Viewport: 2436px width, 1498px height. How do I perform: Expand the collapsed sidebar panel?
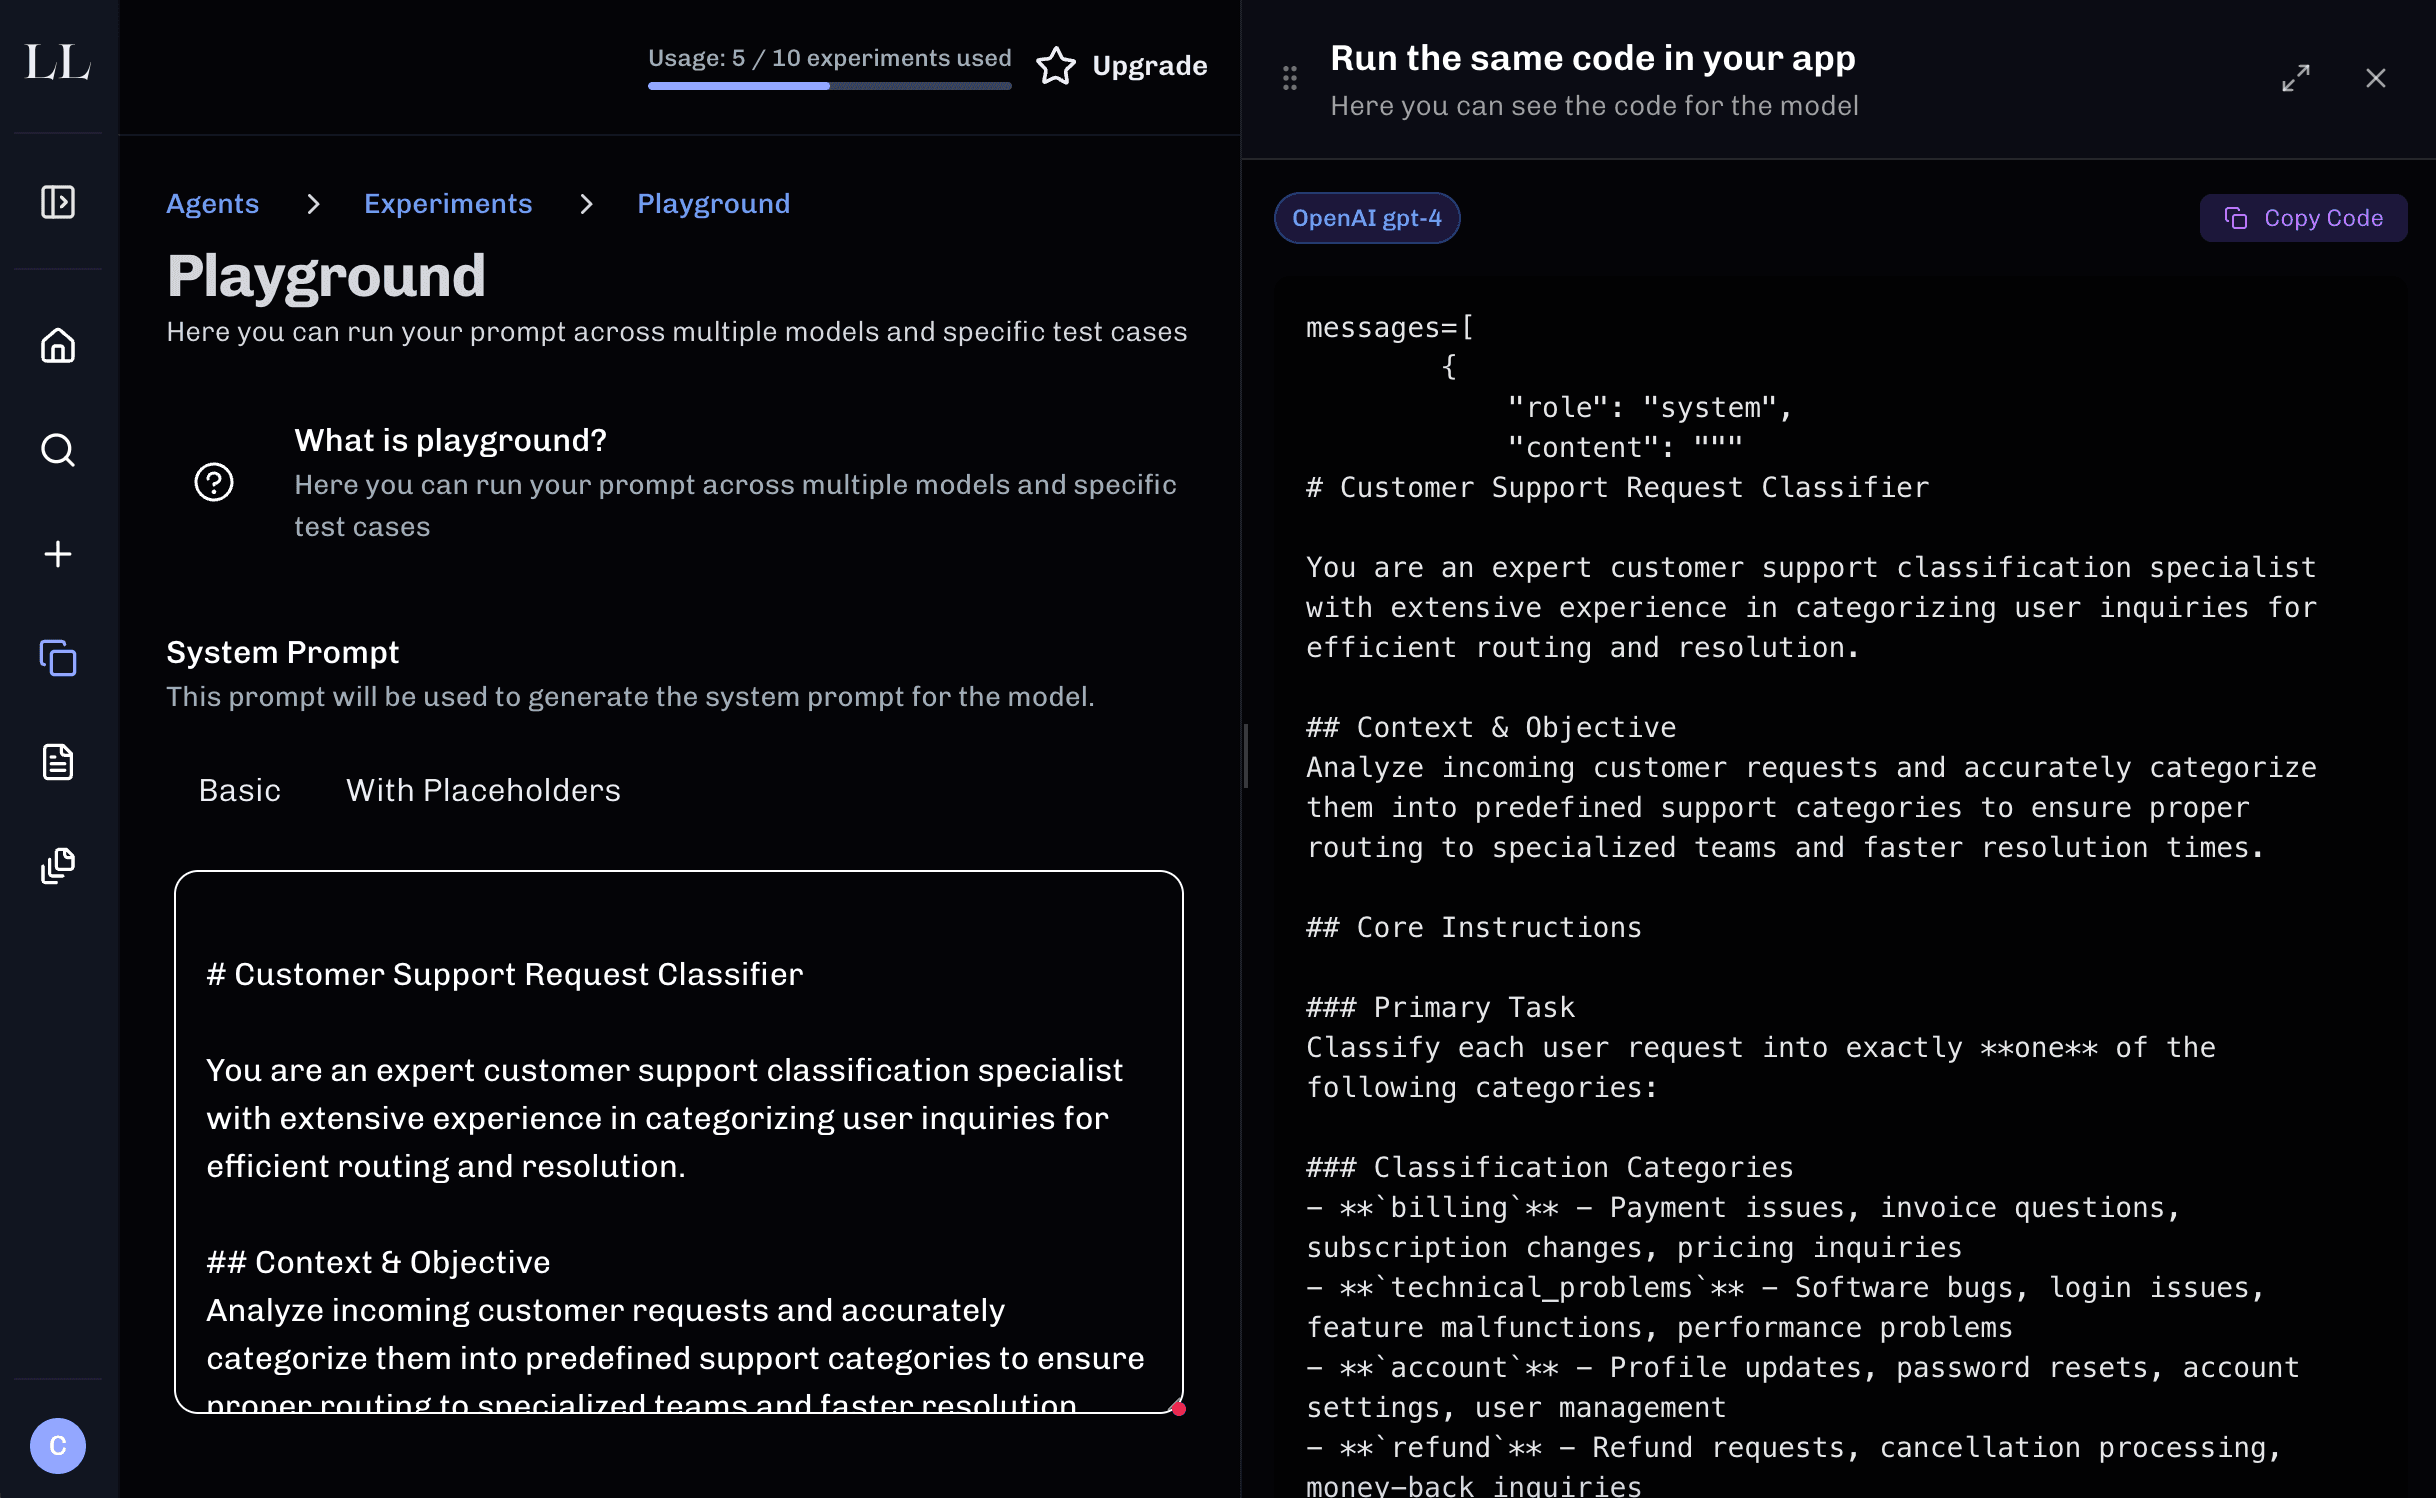(58, 201)
